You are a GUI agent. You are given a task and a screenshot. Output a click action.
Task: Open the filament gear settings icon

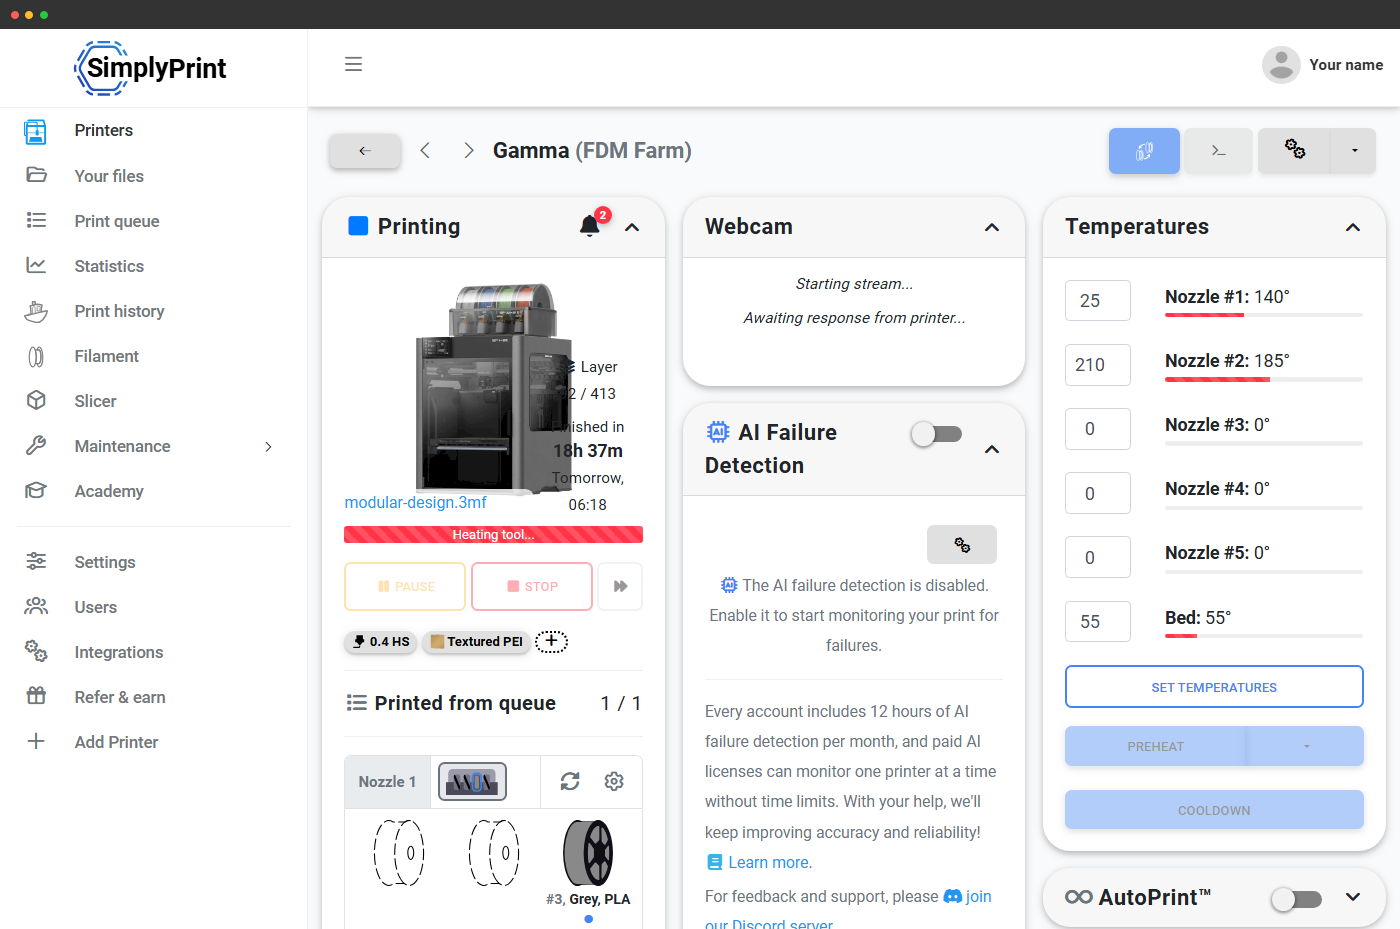pyautogui.click(x=614, y=781)
